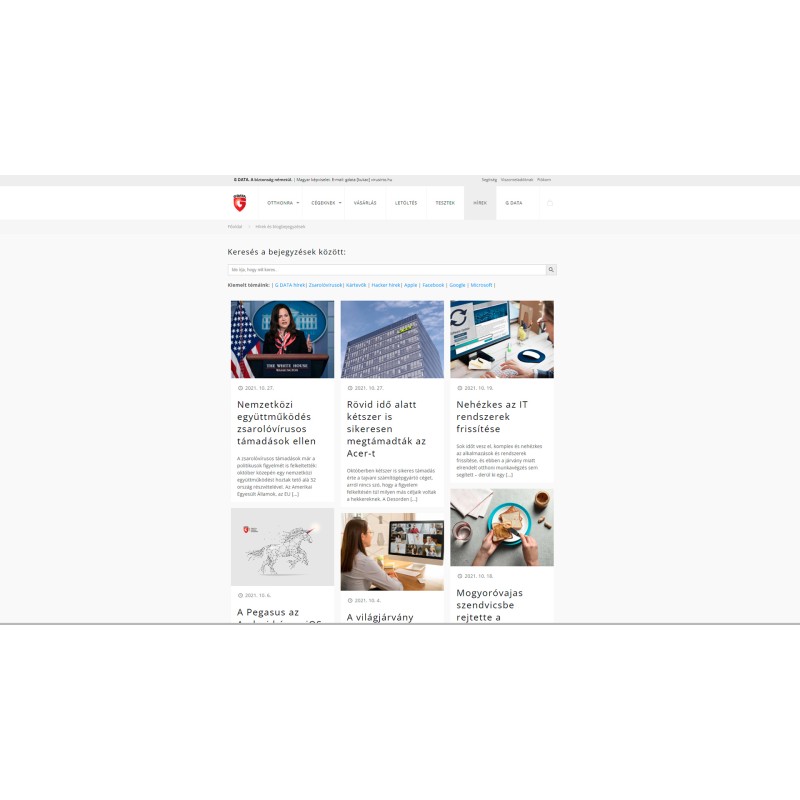Click the Segítség link in the top bar

click(489, 180)
